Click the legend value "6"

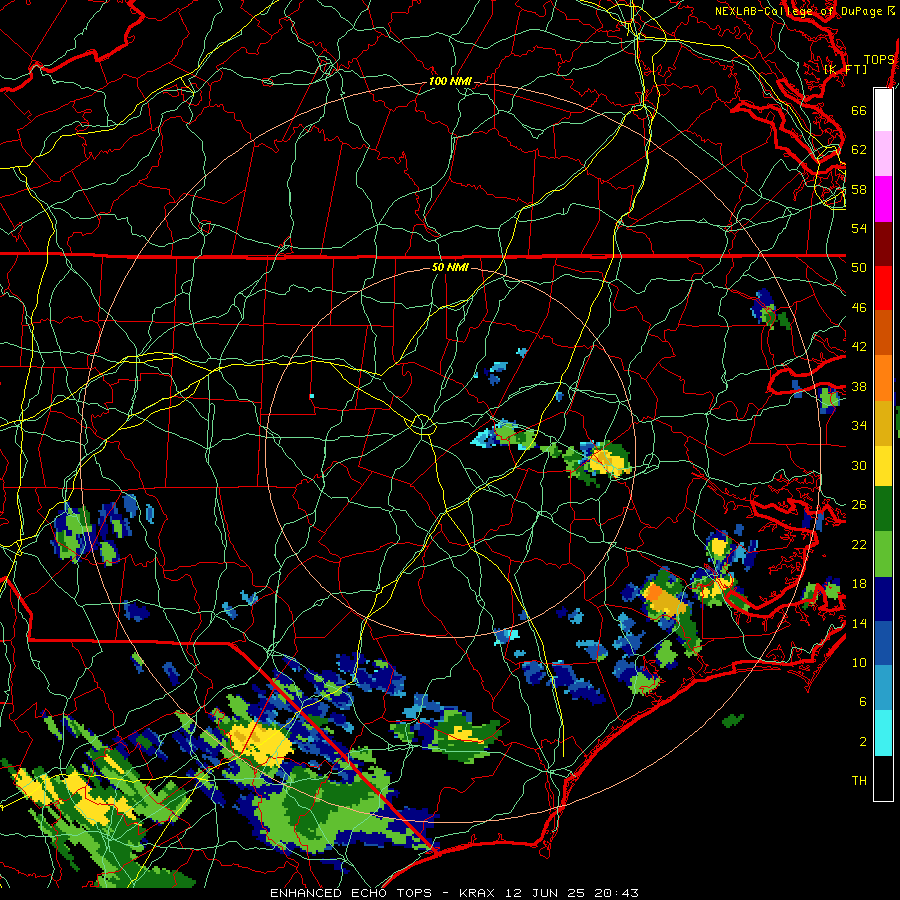click(863, 702)
